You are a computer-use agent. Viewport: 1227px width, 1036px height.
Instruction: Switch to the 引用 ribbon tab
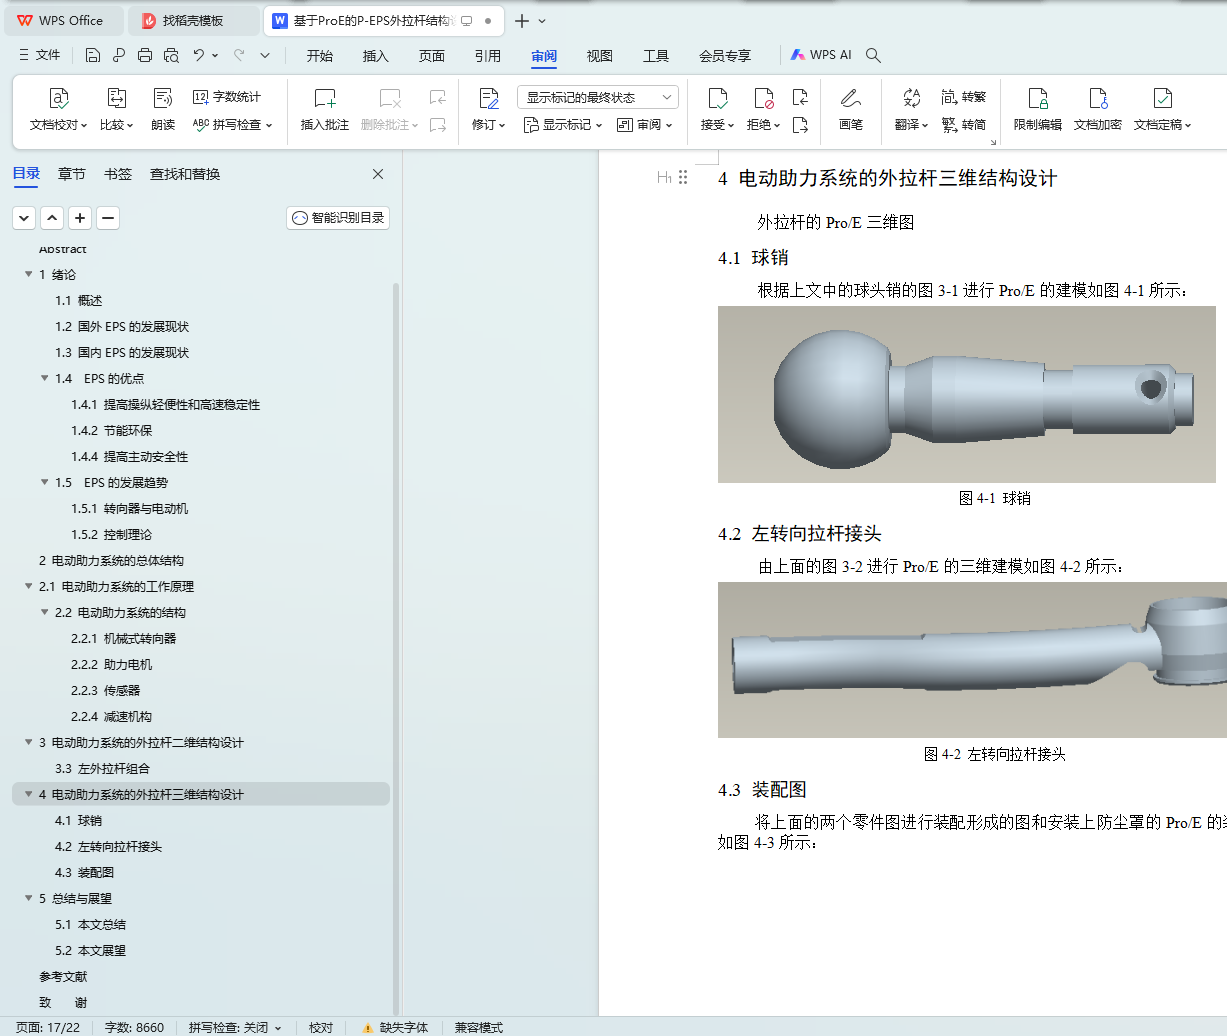coord(488,56)
